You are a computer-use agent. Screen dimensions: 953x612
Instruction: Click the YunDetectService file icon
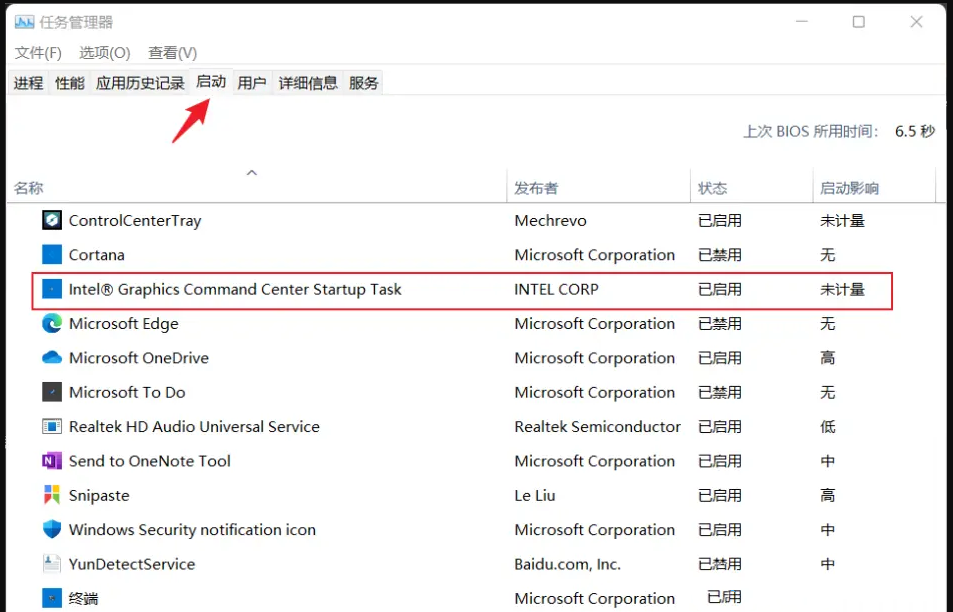[52, 564]
